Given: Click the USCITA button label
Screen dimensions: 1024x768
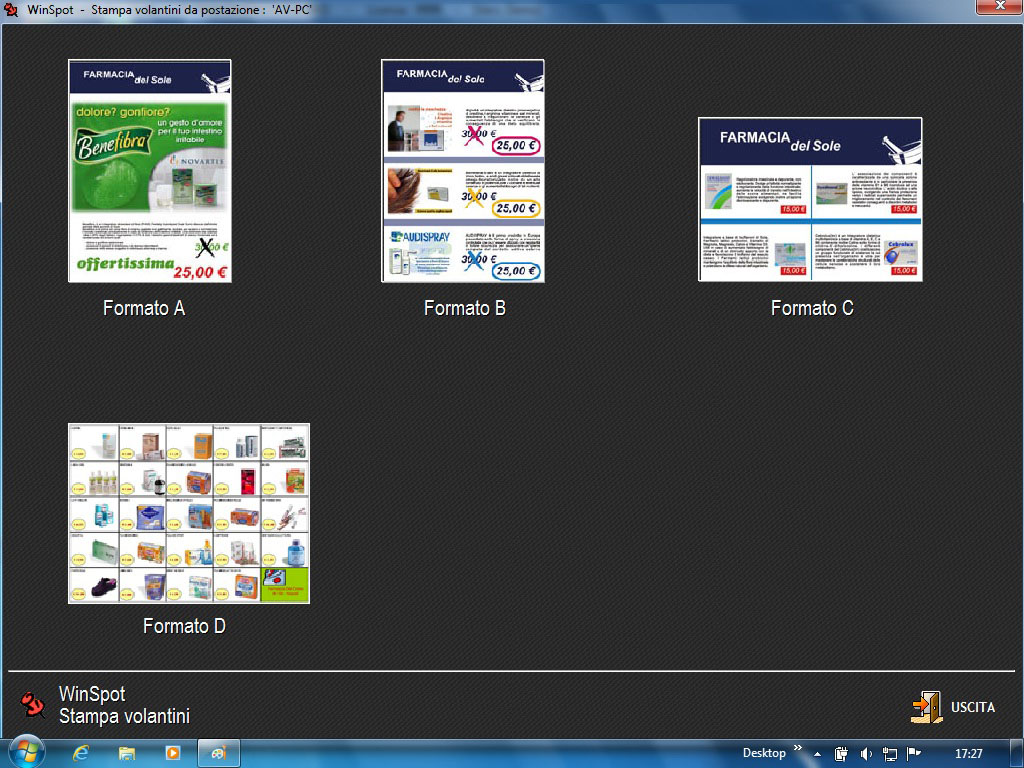Looking at the screenshot, I should click(x=972, y=707).
